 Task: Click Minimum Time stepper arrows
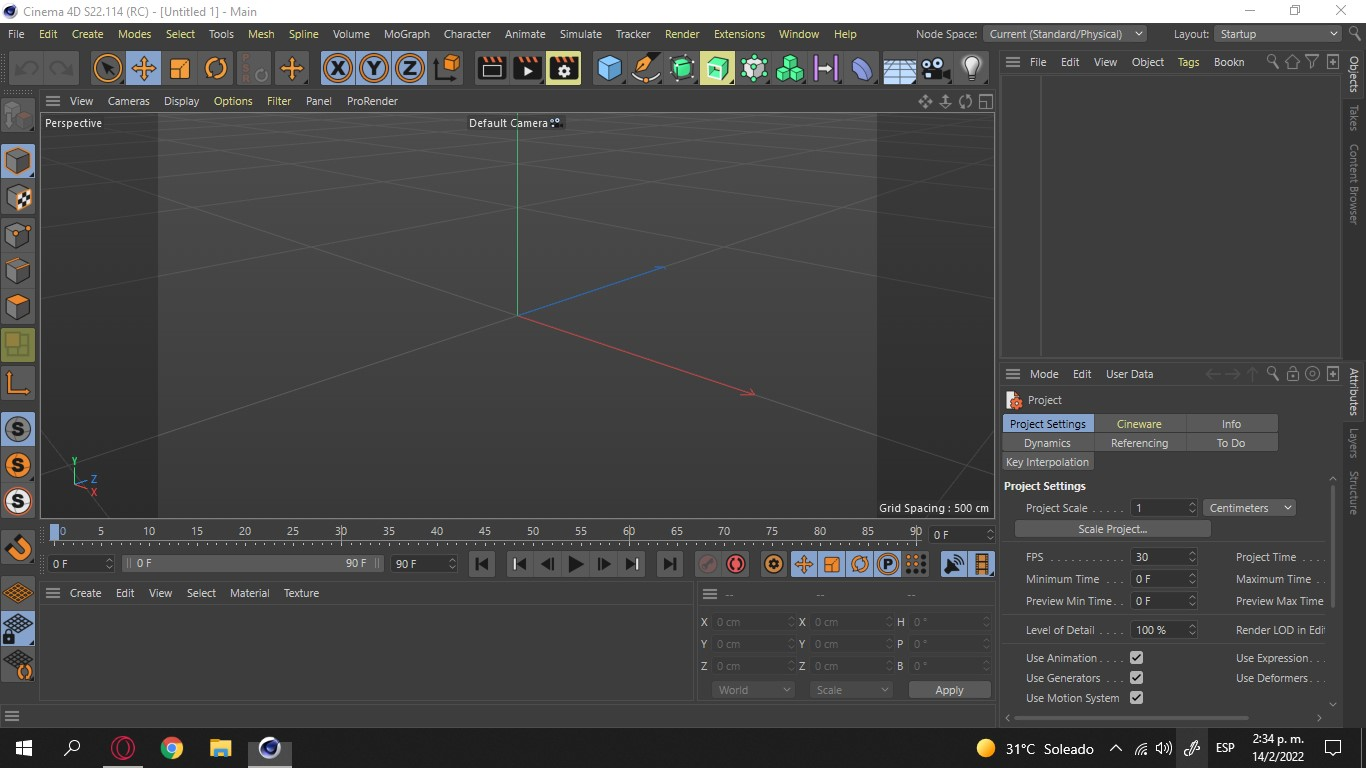tap(1191, 579)
